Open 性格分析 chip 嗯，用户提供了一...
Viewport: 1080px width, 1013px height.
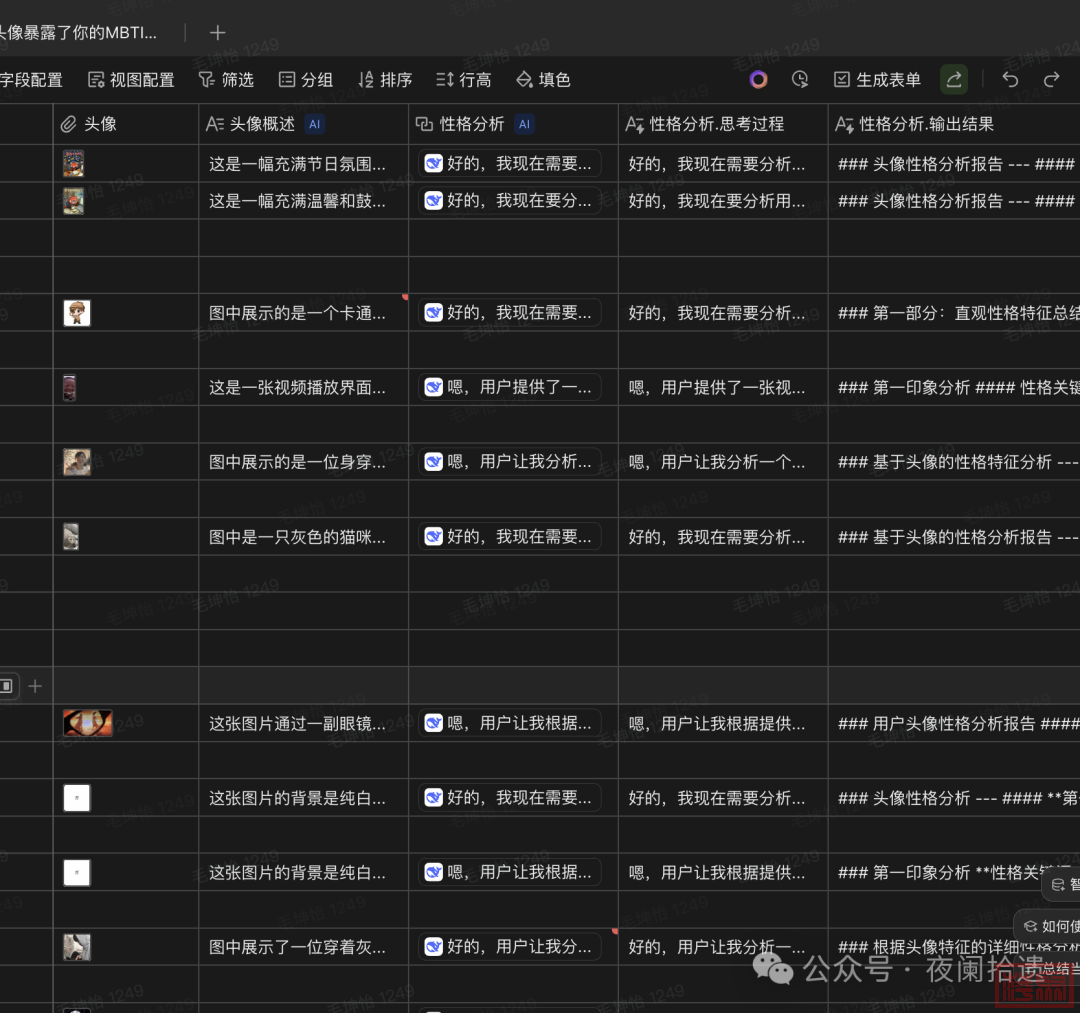tap(509, 387)
